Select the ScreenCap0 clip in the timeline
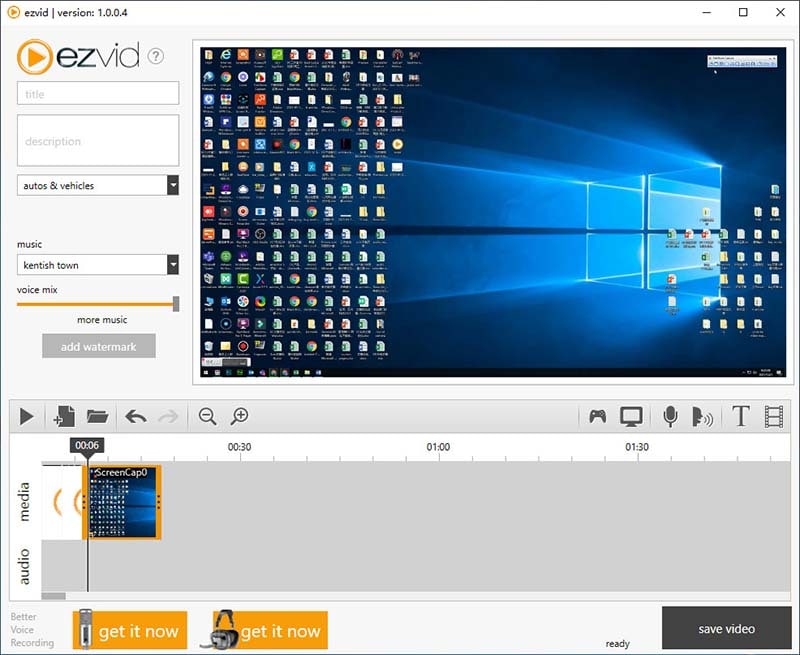 123,504
